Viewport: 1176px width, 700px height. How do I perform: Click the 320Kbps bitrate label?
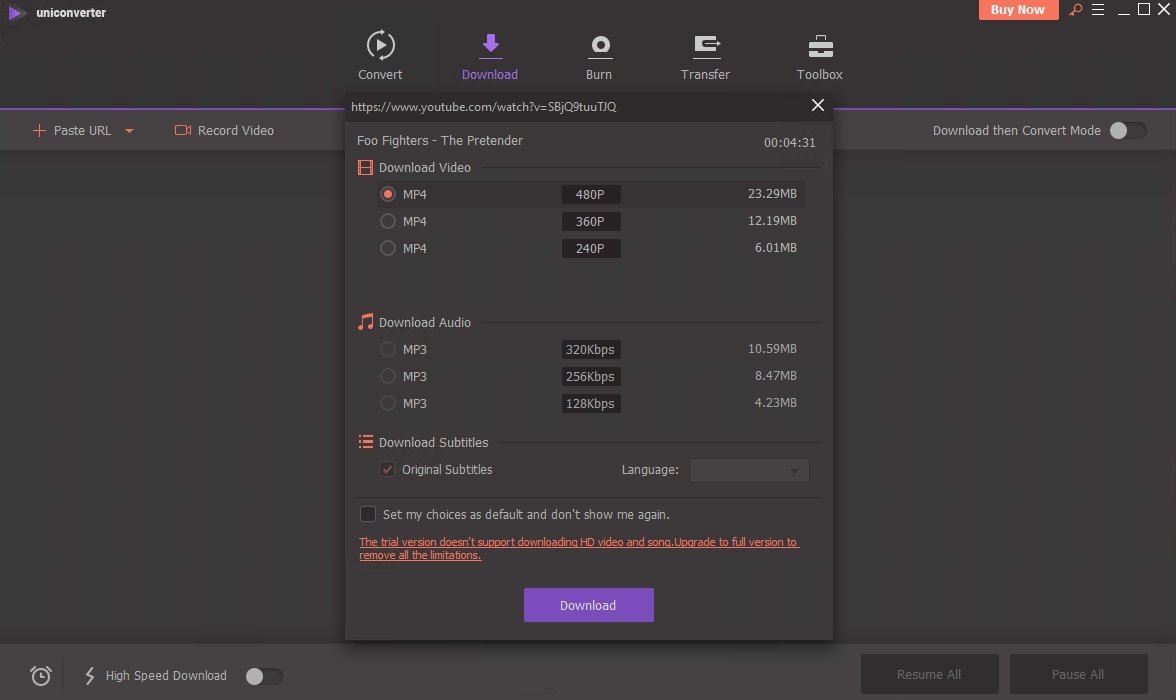[x=591, y=350]
